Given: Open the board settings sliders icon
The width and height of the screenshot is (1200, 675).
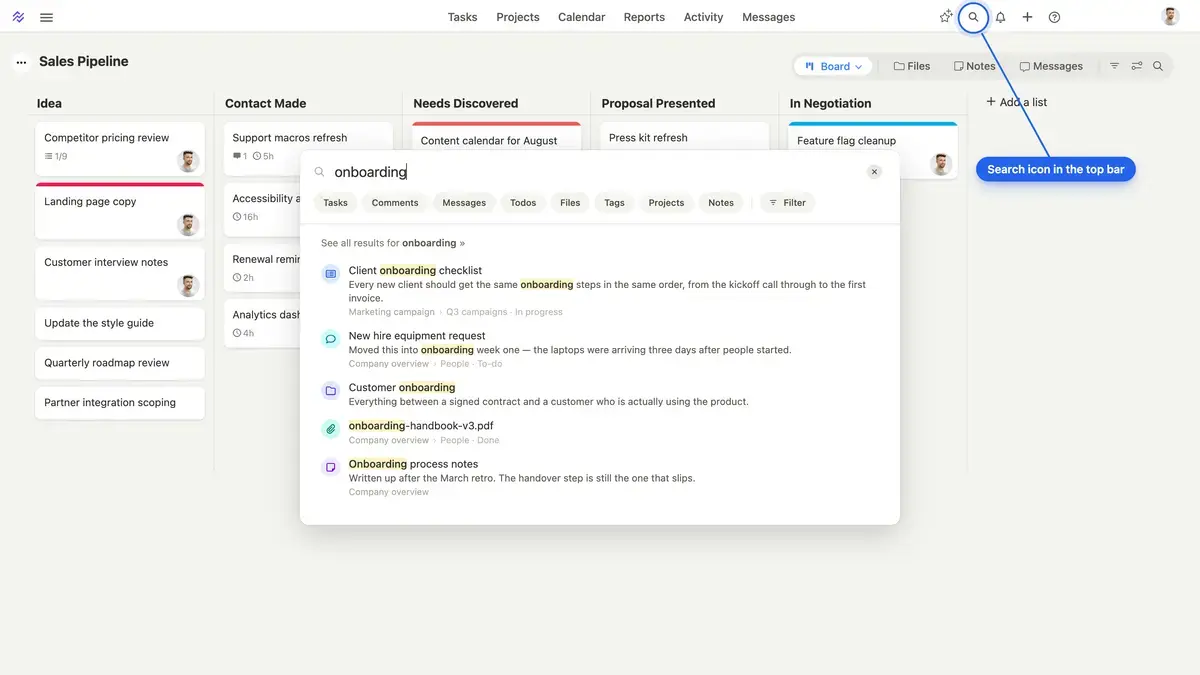Looking at the screenshot, I should [1137, 66].
